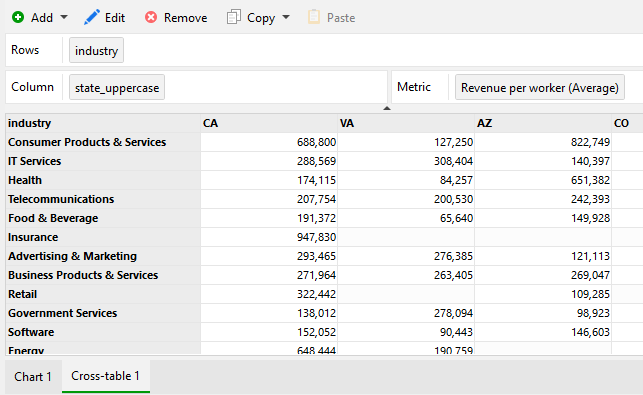
Task: Select the Consumer Products & Services row
Action: pos(103,142)
